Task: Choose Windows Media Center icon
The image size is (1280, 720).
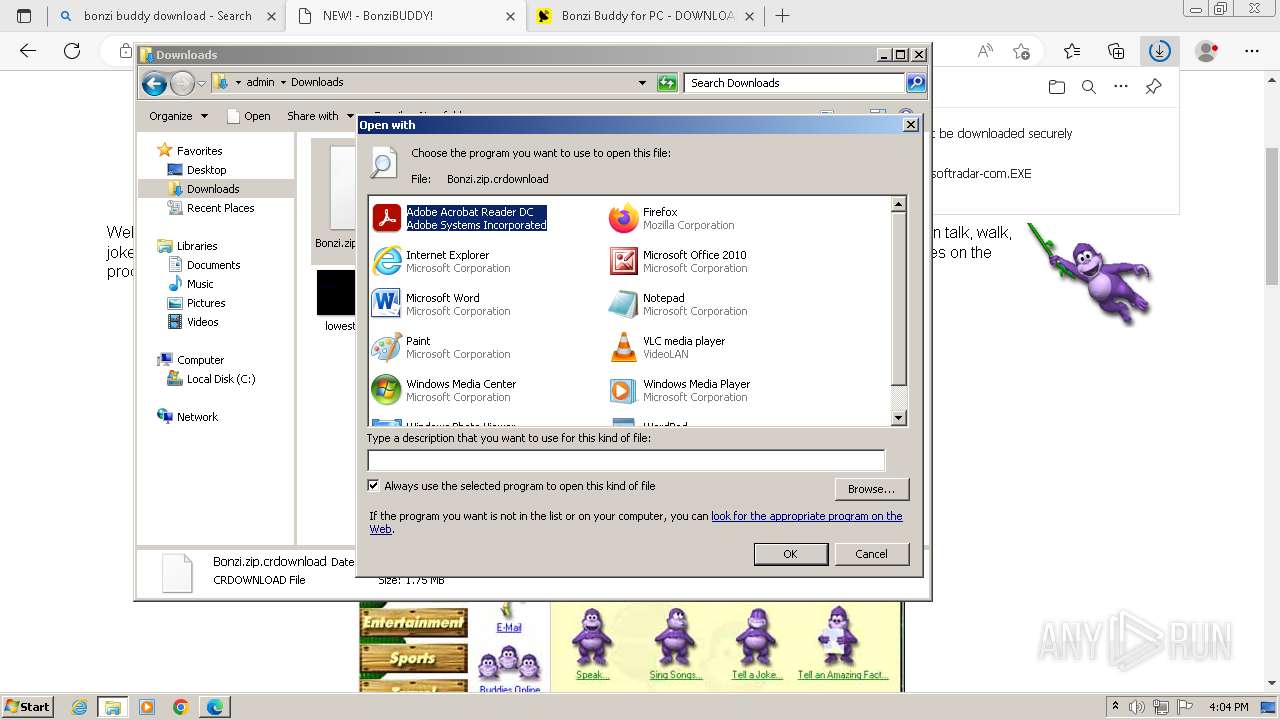Action: (x=387, y=390)
